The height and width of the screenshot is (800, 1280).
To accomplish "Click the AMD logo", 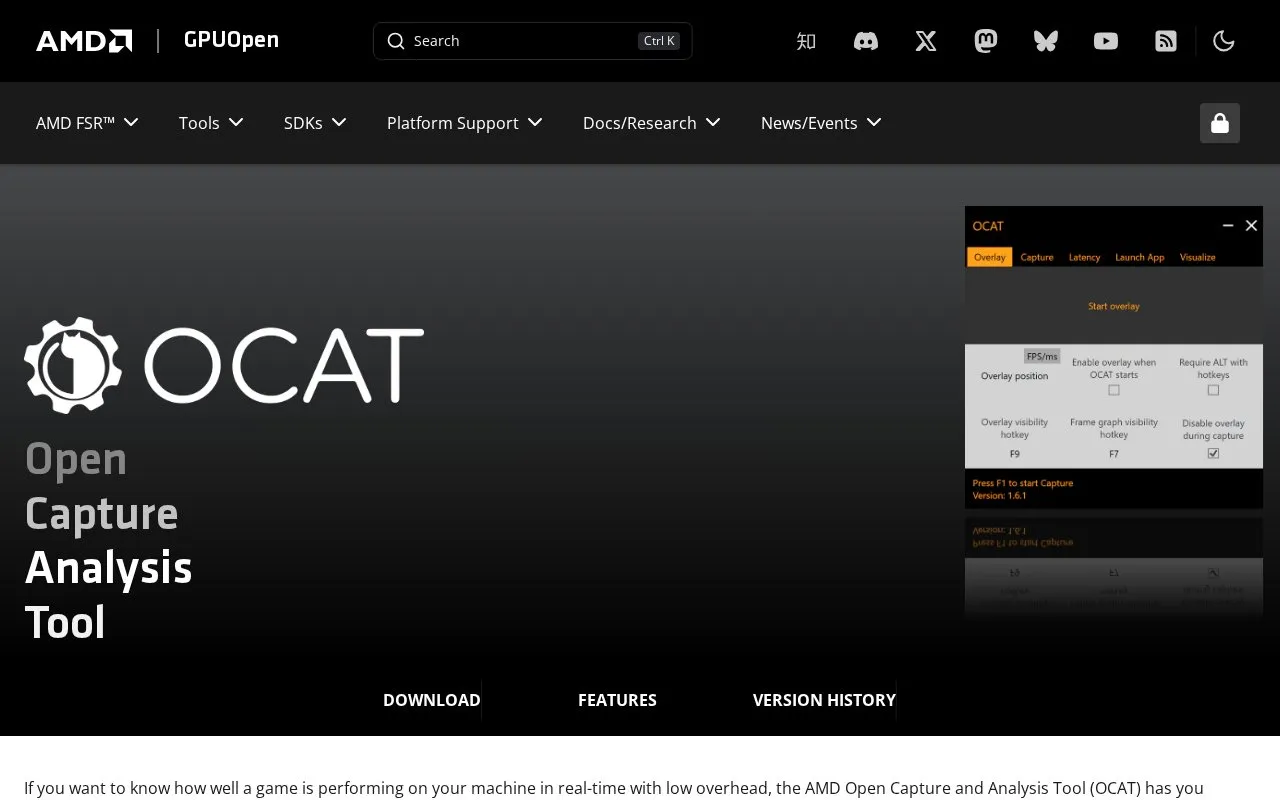I will [84, 41].
